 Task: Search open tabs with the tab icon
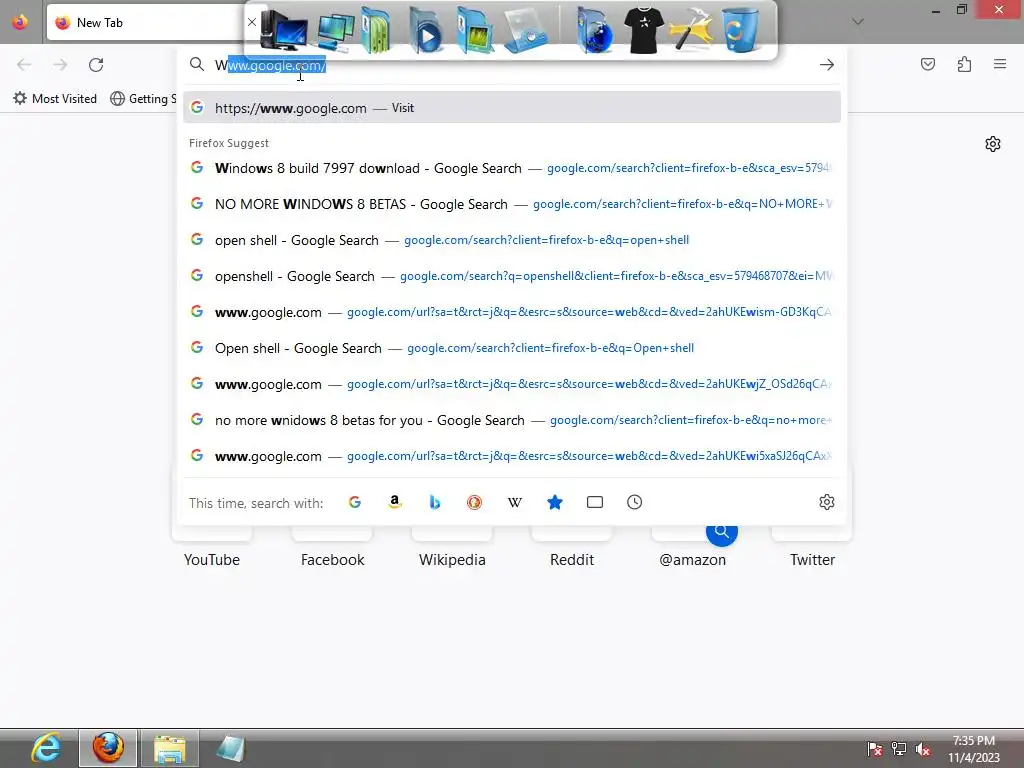click(x=594, y=502)
